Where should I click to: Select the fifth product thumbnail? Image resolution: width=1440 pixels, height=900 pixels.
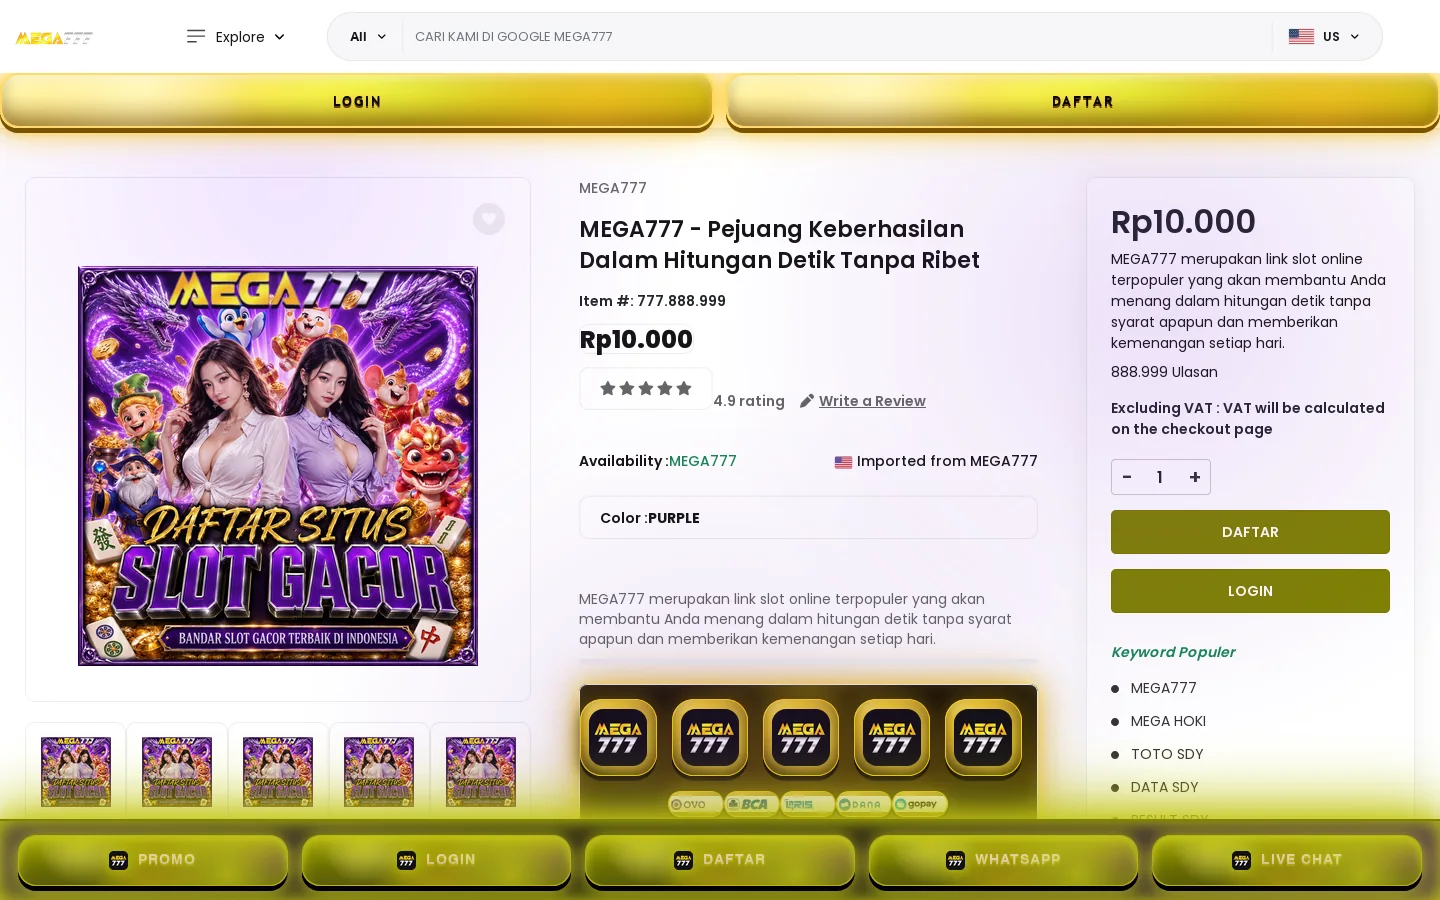pyautogui.click(x=481, y=772)
